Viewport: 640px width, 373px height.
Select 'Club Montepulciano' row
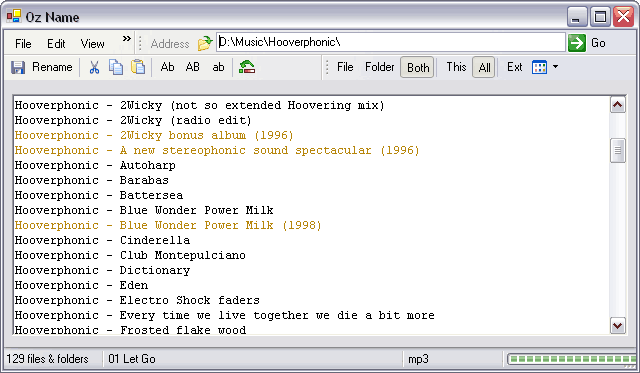[x=130, y=255]
